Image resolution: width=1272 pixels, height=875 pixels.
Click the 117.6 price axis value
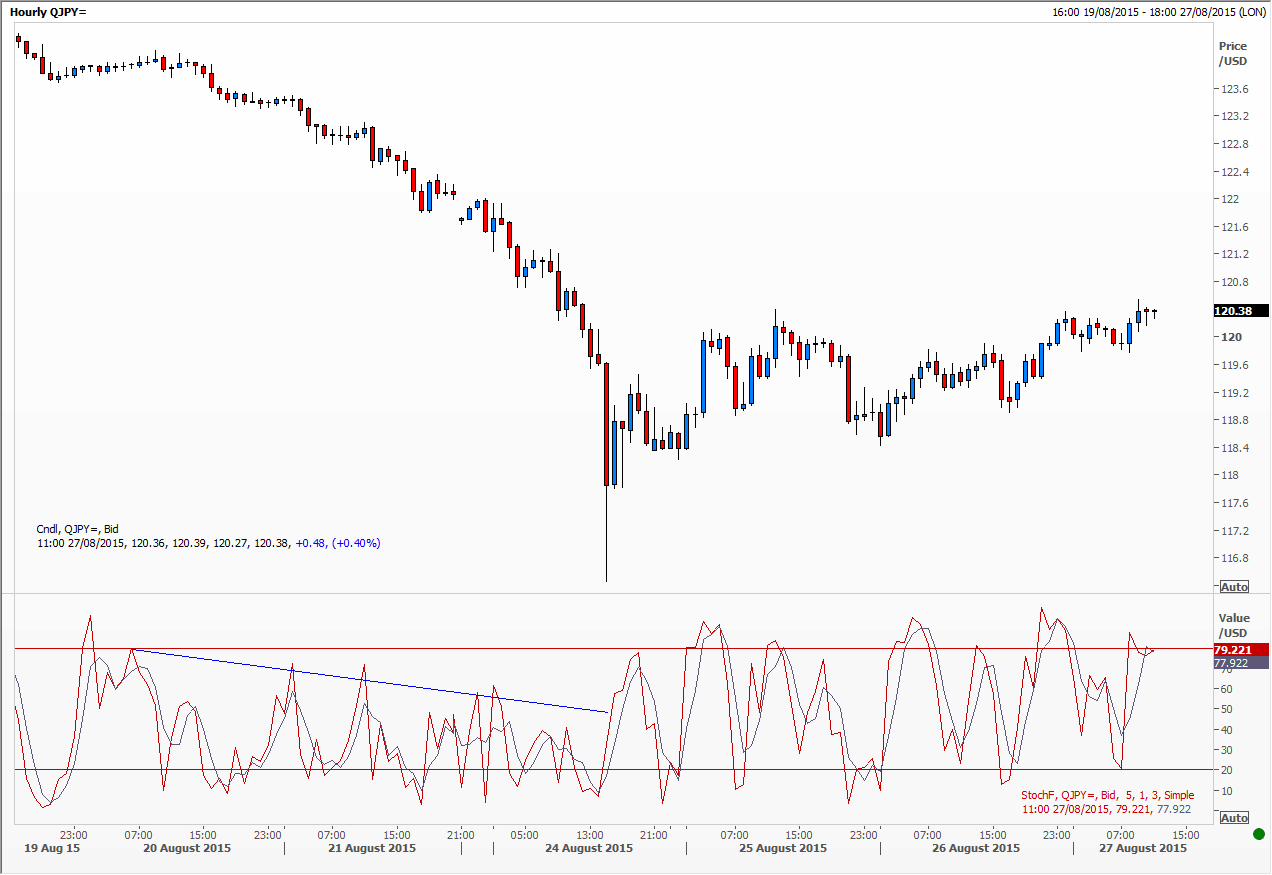tap(1233, 503)
